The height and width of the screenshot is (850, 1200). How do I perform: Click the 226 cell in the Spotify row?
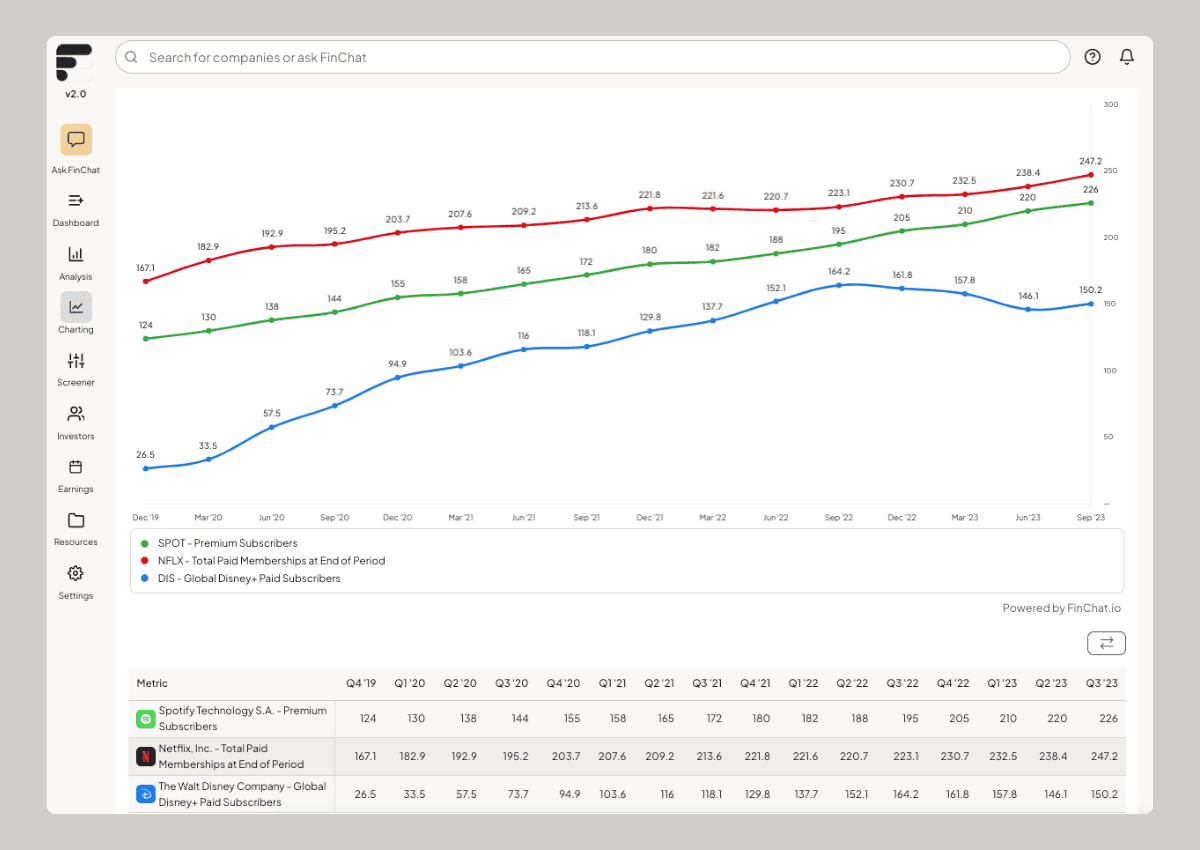pos(1108,719)
